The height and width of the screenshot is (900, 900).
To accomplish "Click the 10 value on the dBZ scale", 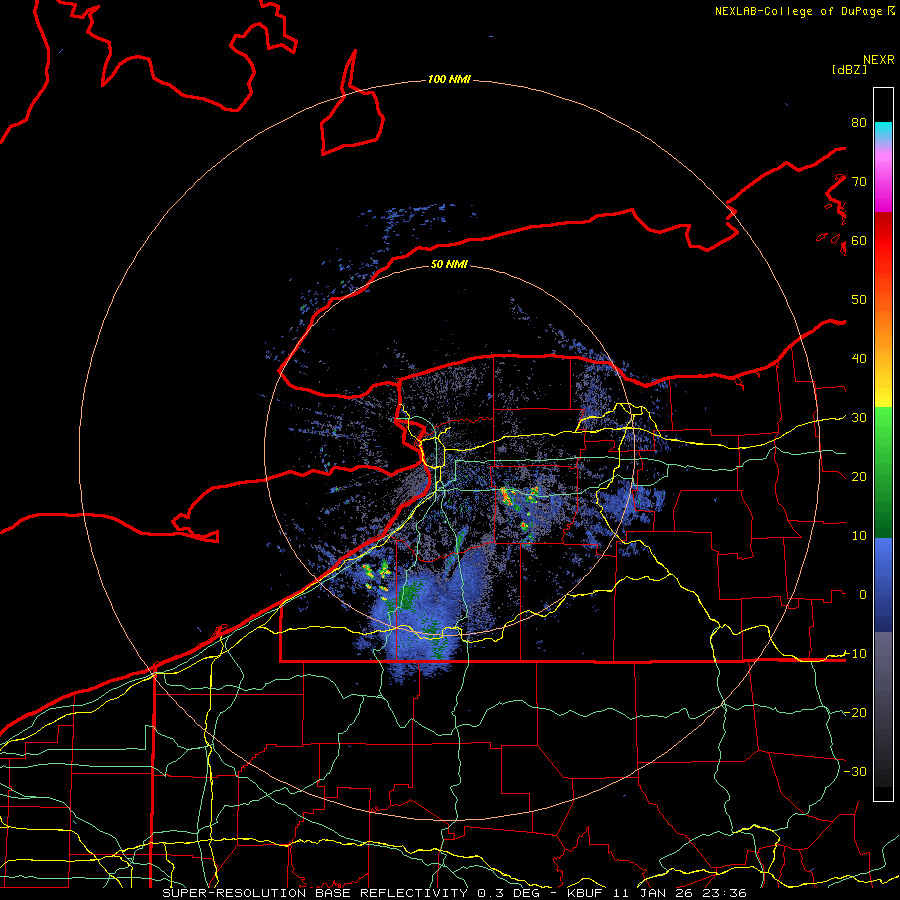I will 859,536.
